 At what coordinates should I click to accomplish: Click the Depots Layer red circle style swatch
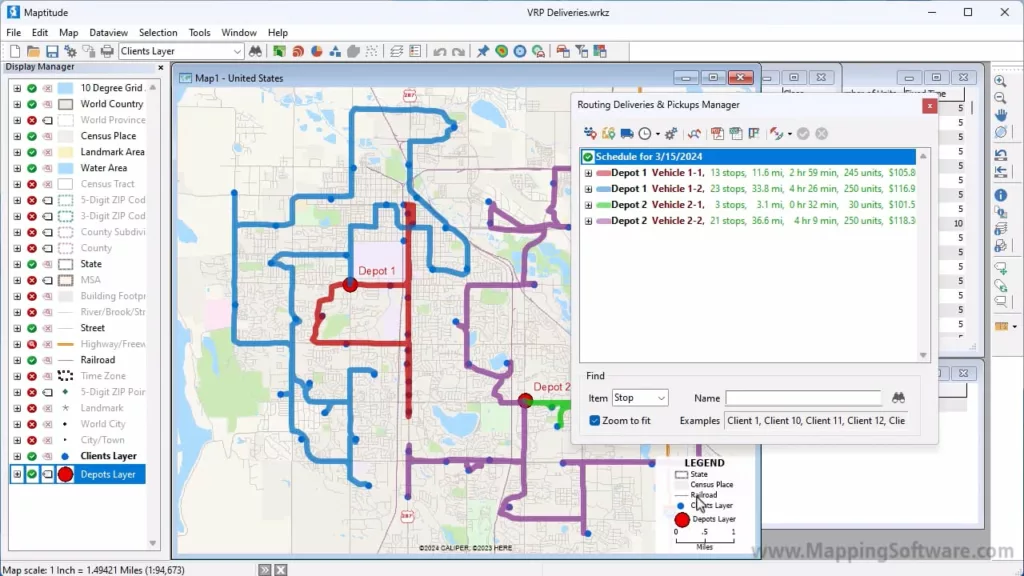66,474
